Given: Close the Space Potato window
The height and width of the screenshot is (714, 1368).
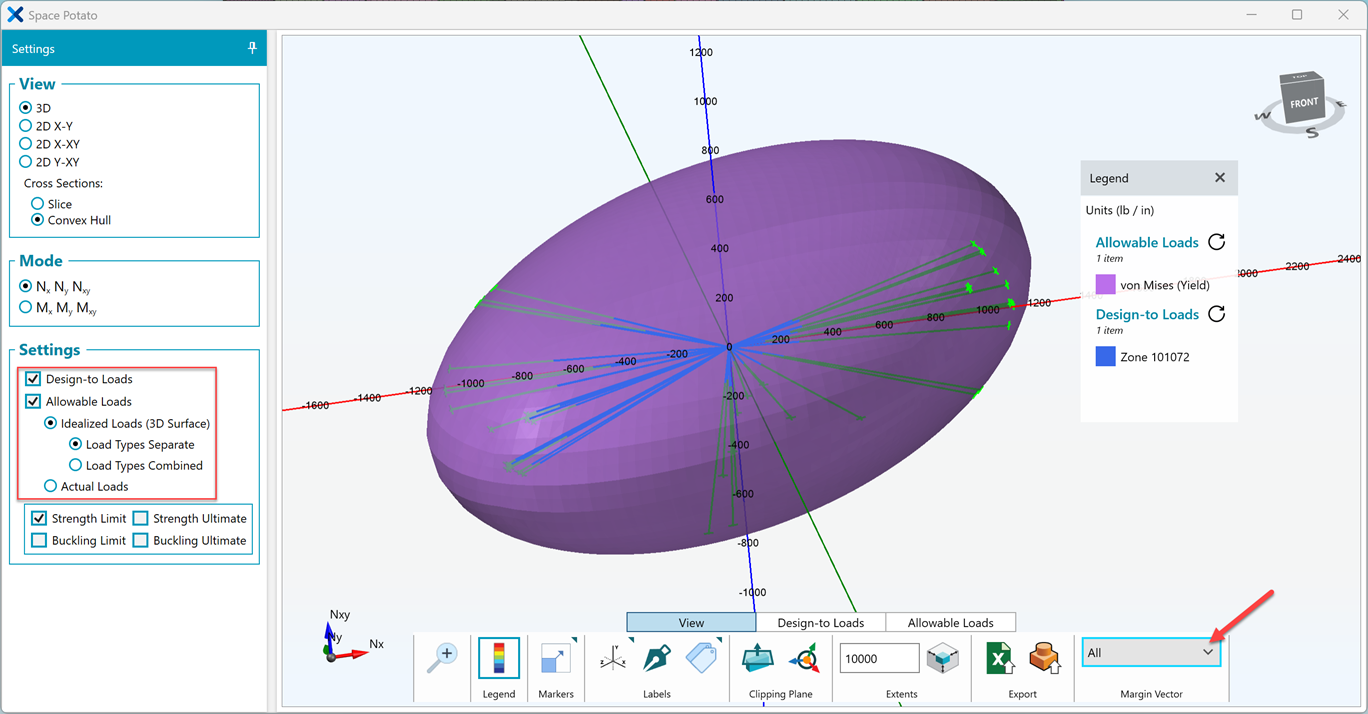Looking at the screenshot, I should click(1343, 15).
